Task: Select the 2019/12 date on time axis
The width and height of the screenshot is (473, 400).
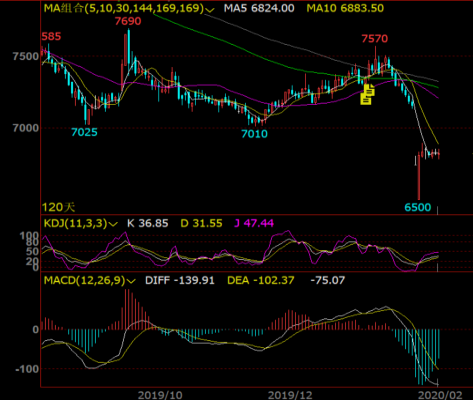Action: 290,395
